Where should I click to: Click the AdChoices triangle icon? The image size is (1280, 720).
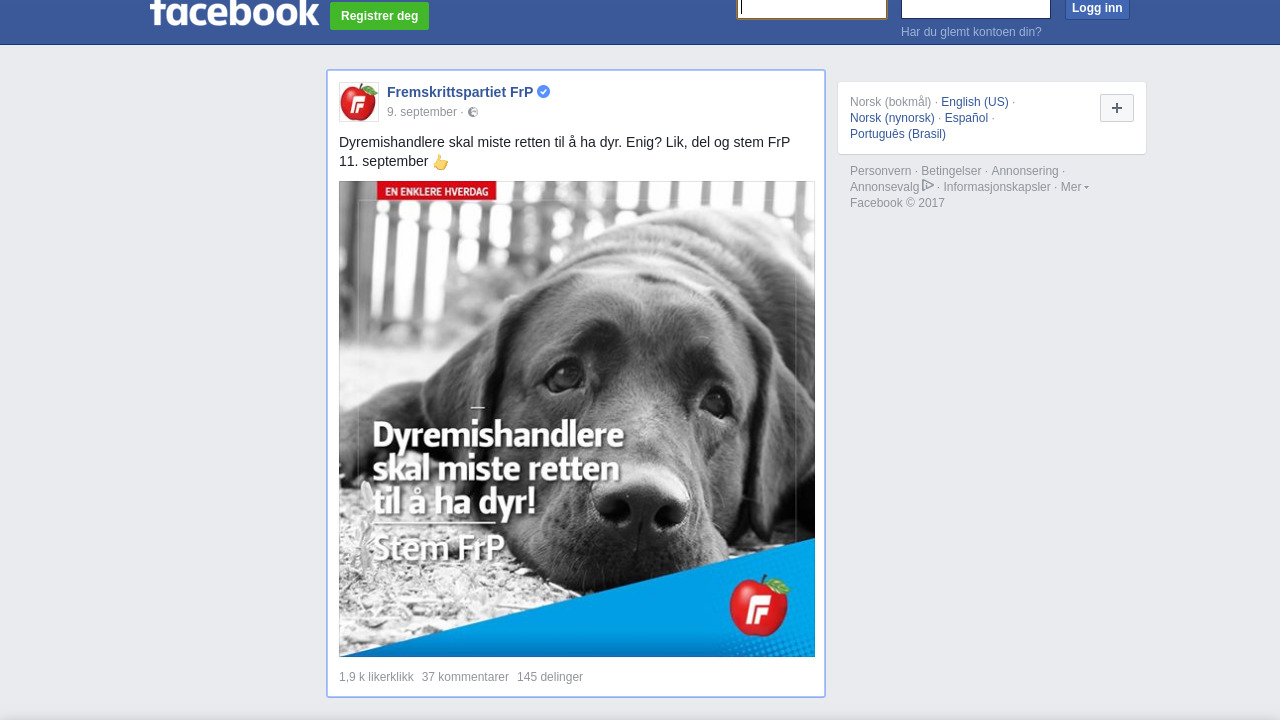(928, 186)
